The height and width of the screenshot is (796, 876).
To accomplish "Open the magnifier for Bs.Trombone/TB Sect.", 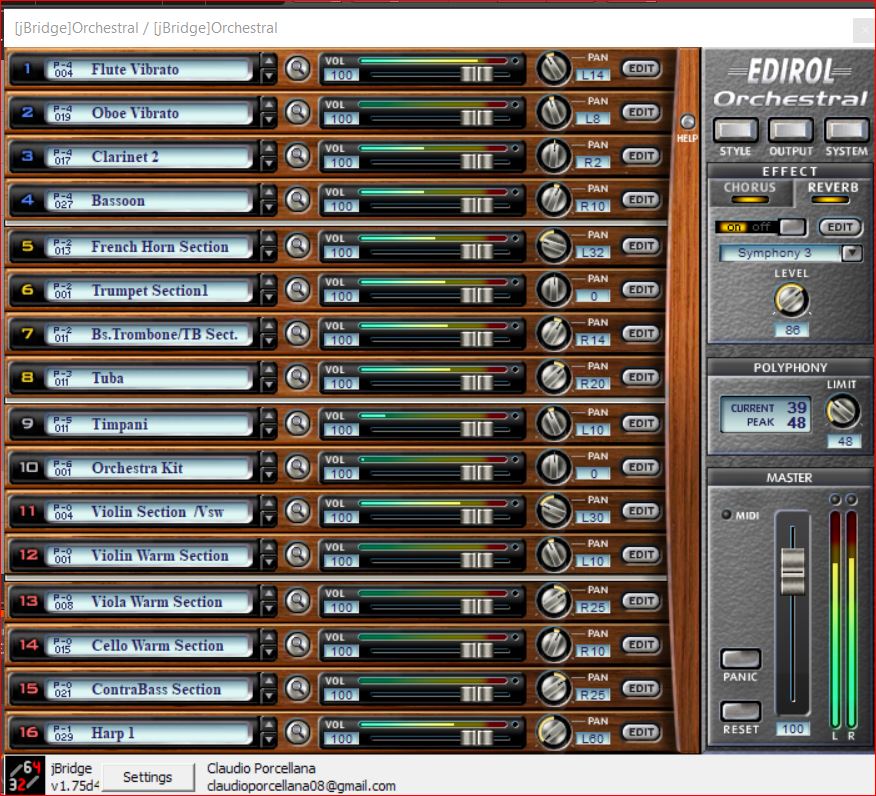I will coord(298,333).
